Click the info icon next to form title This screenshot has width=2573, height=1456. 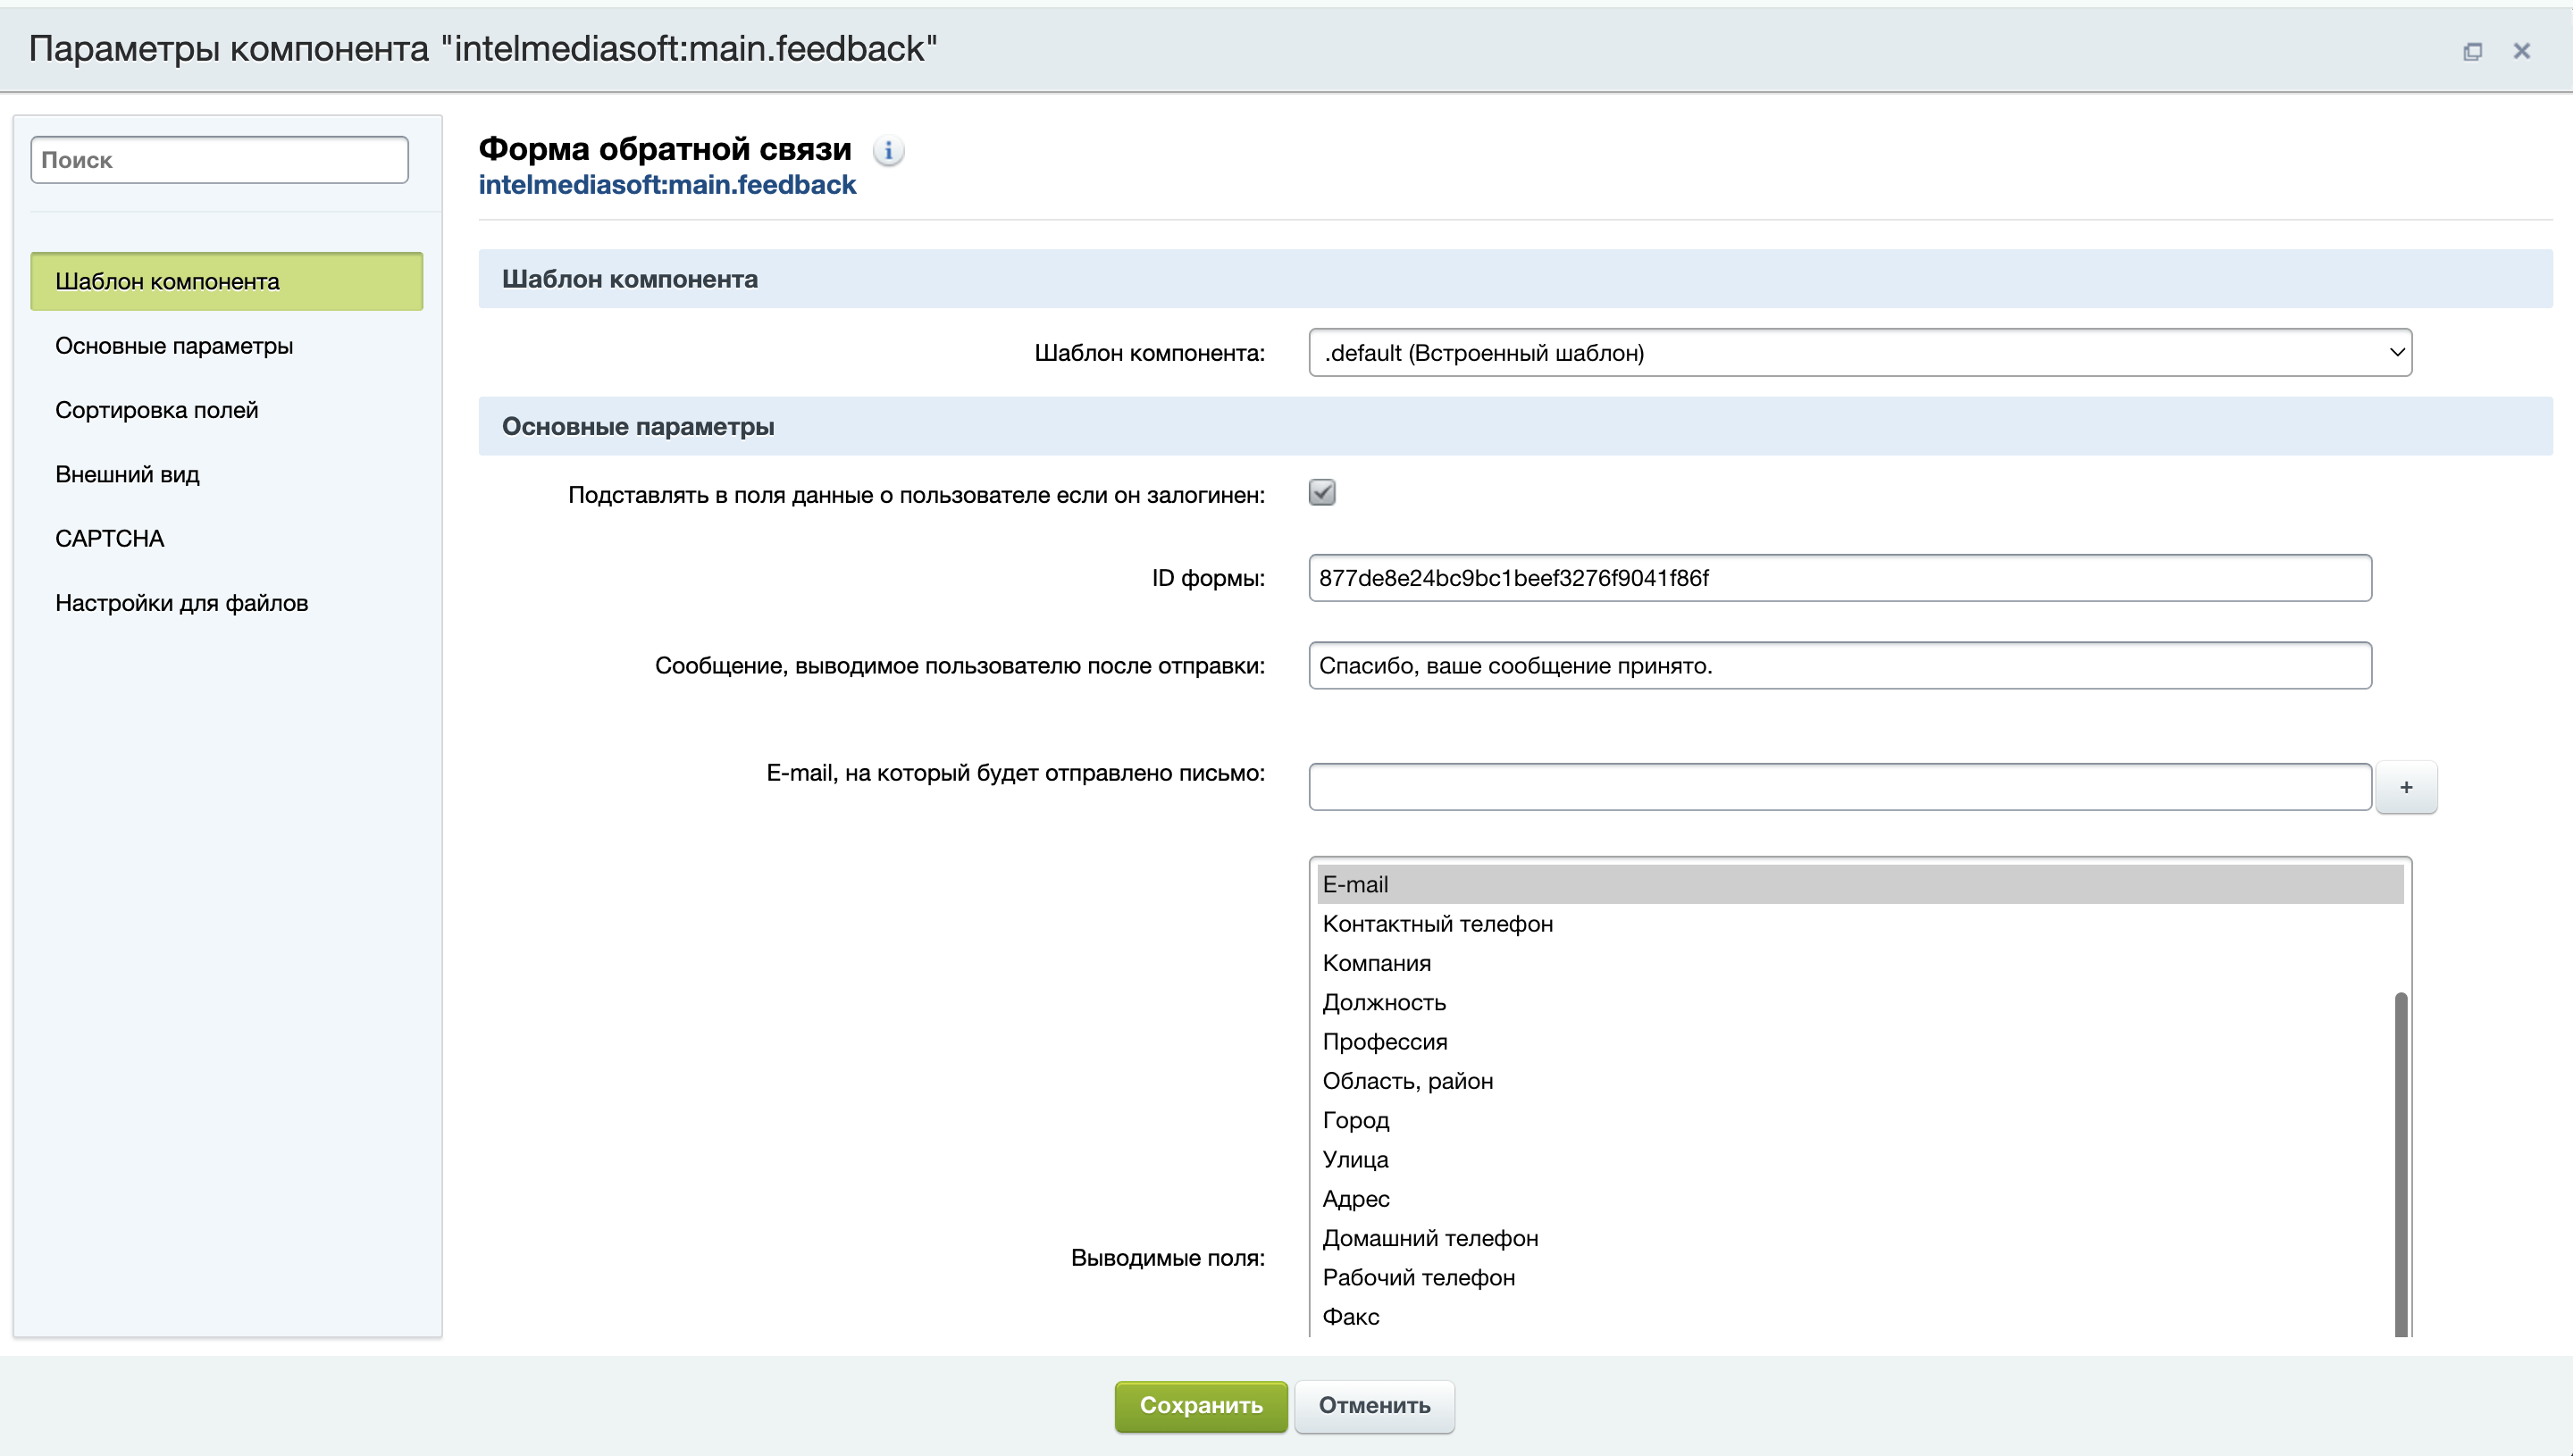[888, 151]
